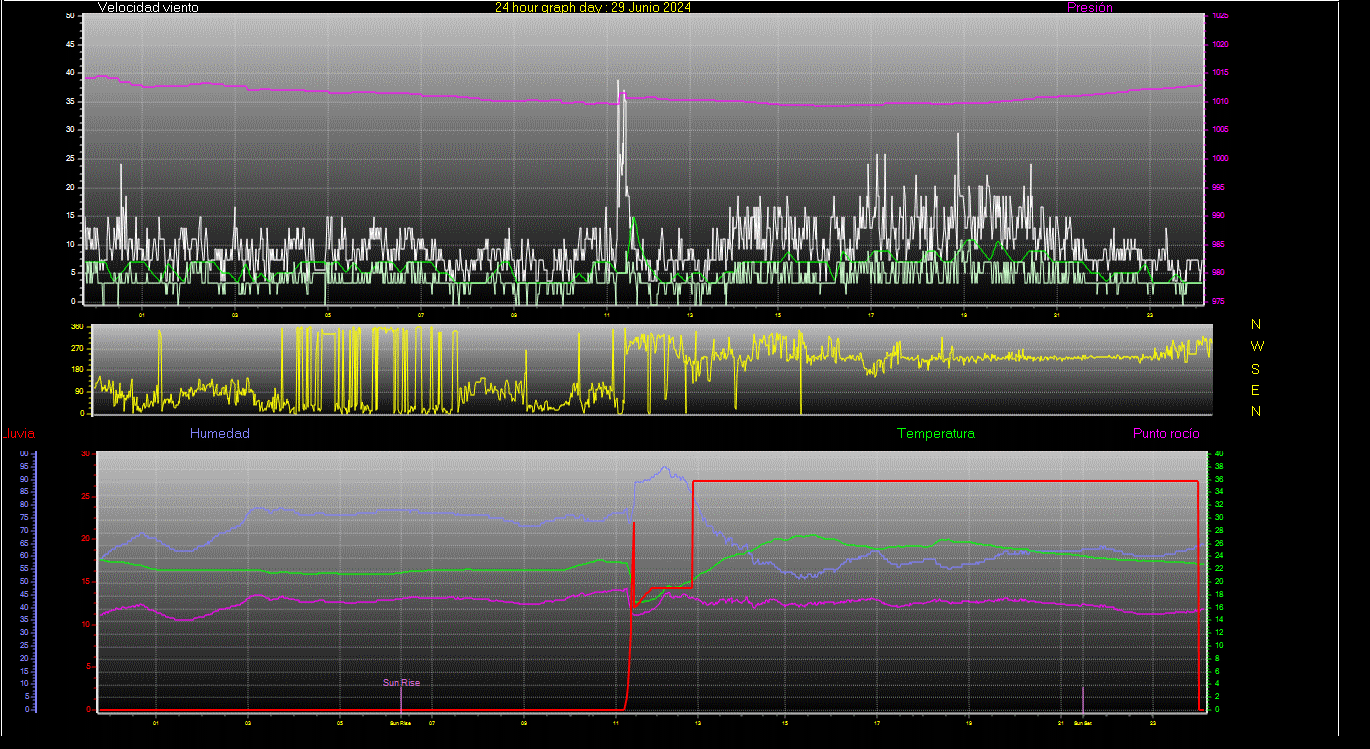1370x749 pixels.
Task: Click the '270' wind direction axis value
Action: coord(76,348)
